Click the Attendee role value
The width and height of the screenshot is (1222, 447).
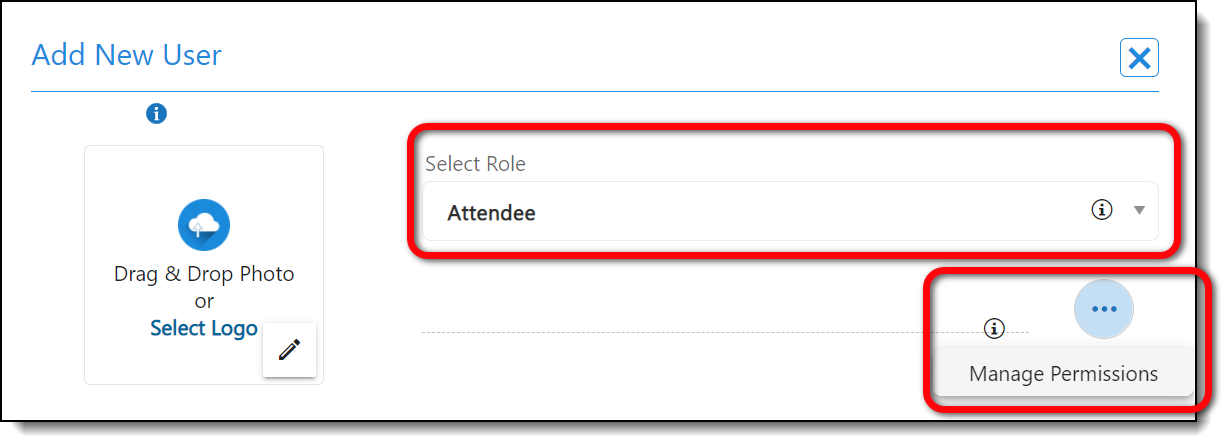491,213
